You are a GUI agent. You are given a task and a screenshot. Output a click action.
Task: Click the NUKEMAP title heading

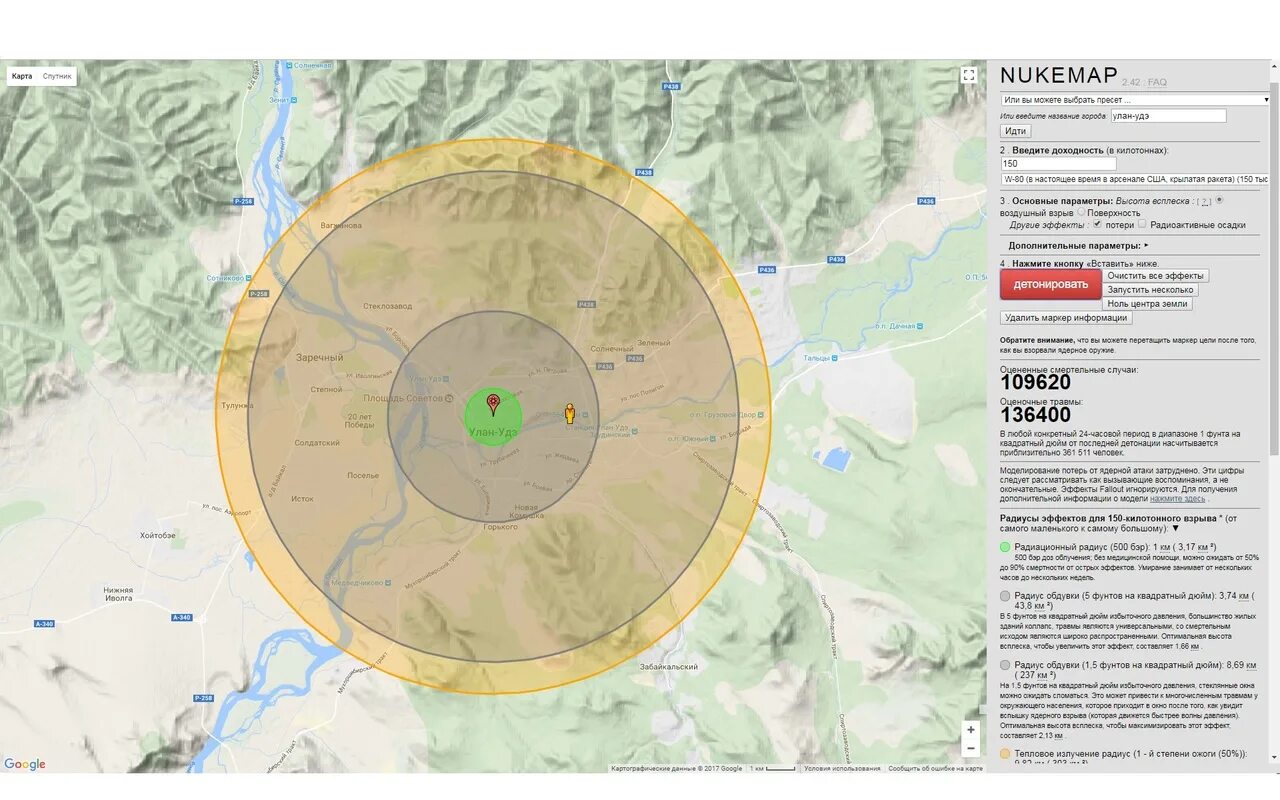coord(1059,76)
